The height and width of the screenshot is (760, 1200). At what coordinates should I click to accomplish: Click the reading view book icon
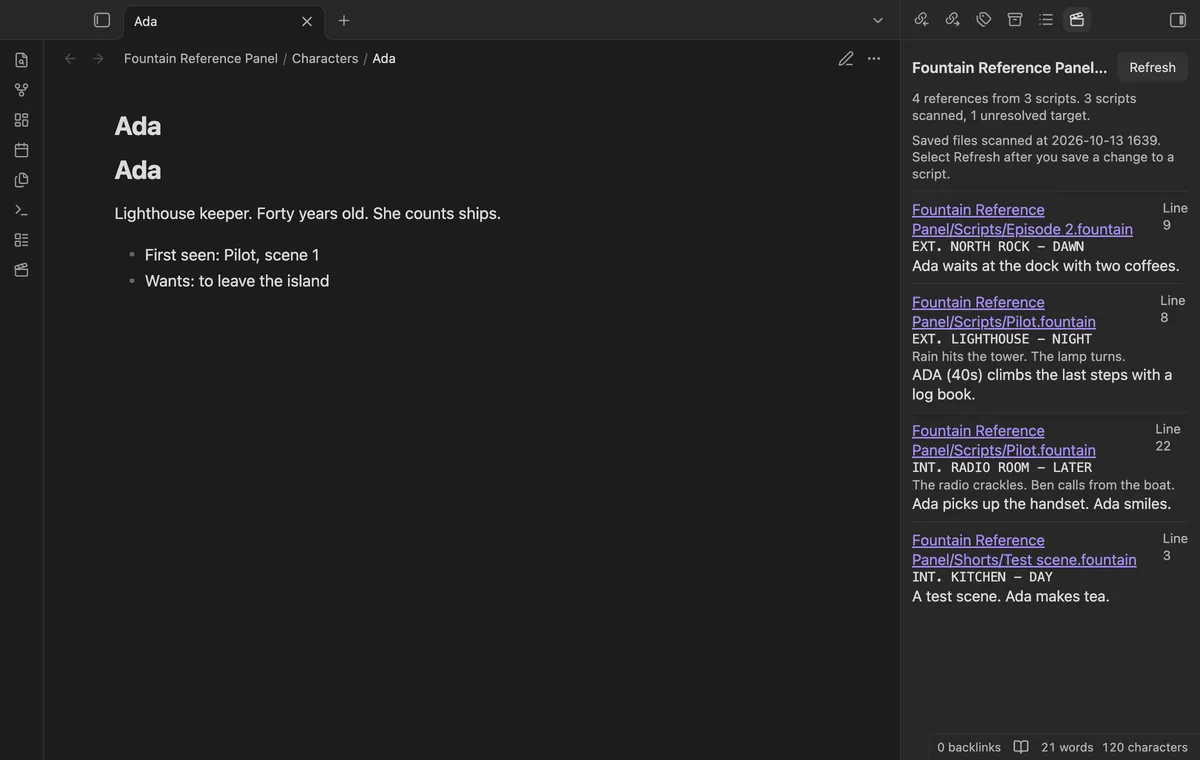pos(1021,747)
